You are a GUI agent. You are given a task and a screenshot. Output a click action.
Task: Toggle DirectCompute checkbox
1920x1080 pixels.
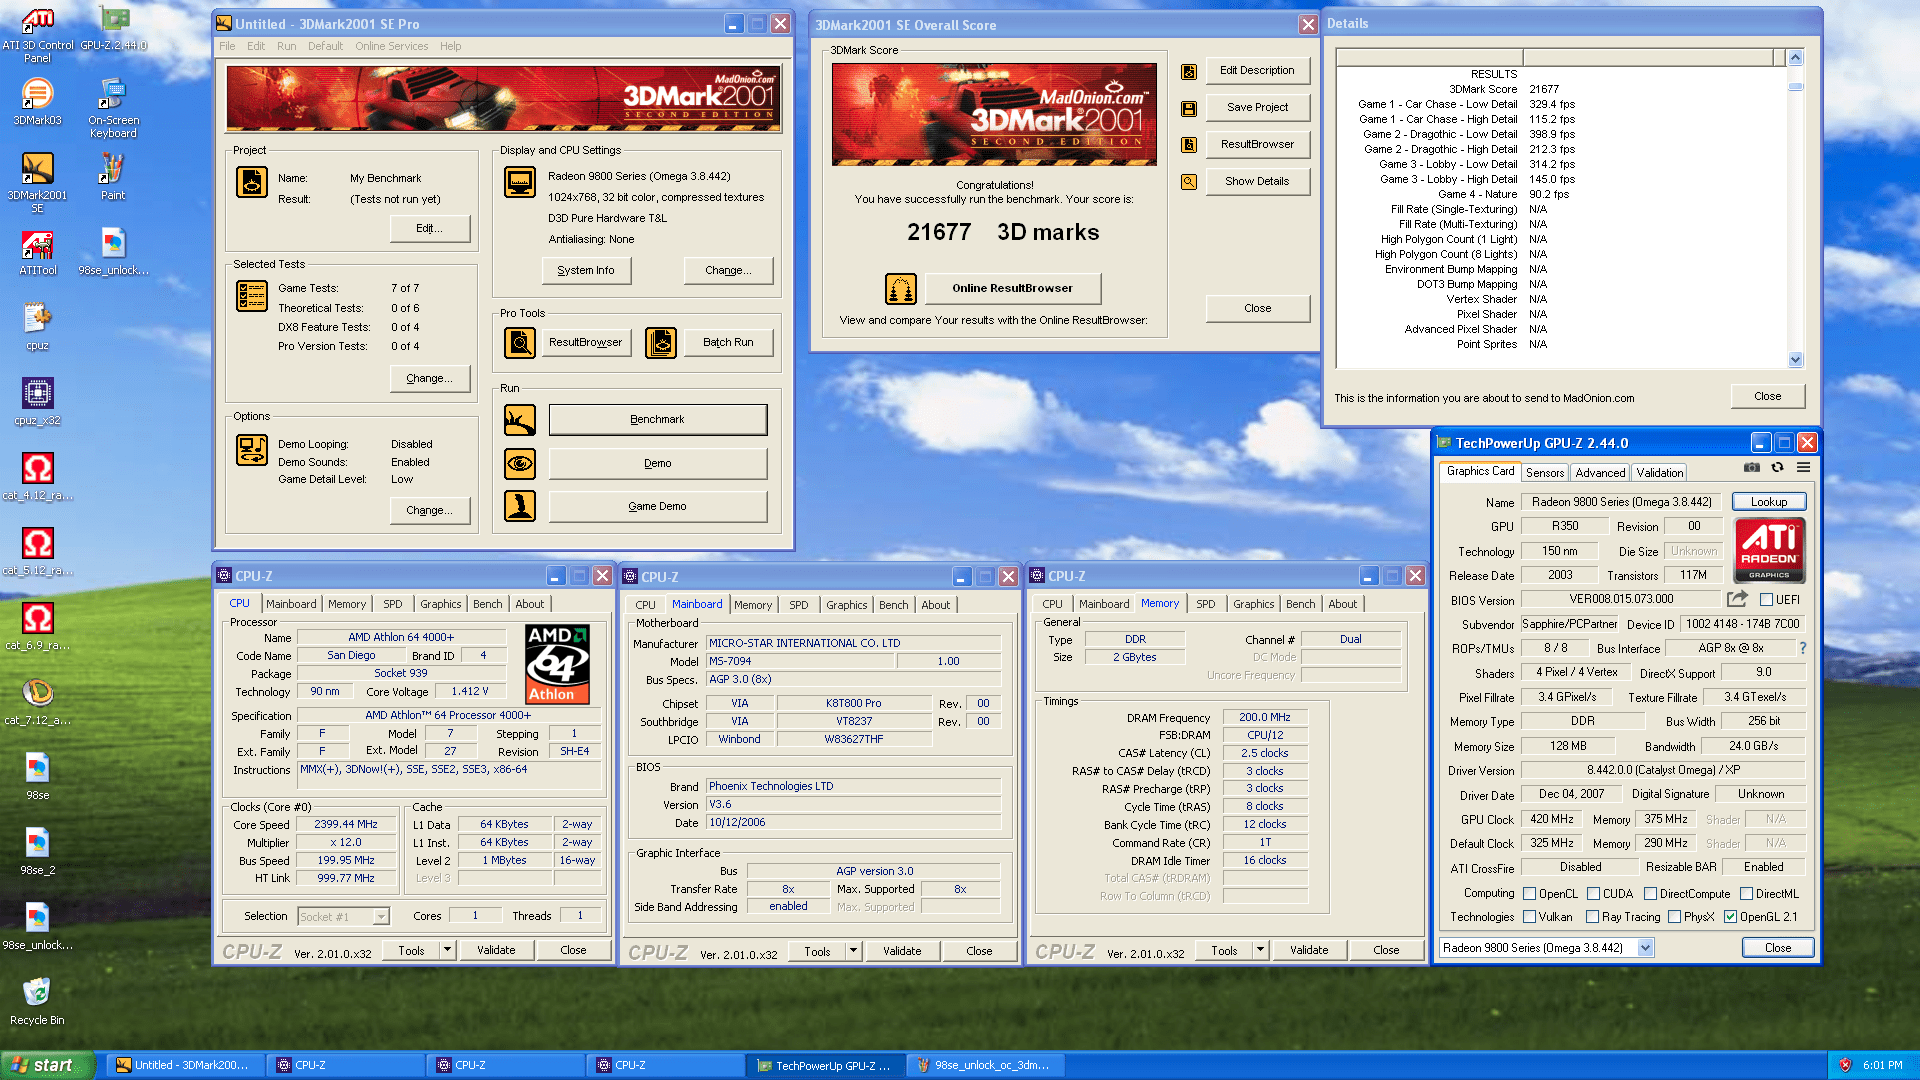[x=1650, y=894]
